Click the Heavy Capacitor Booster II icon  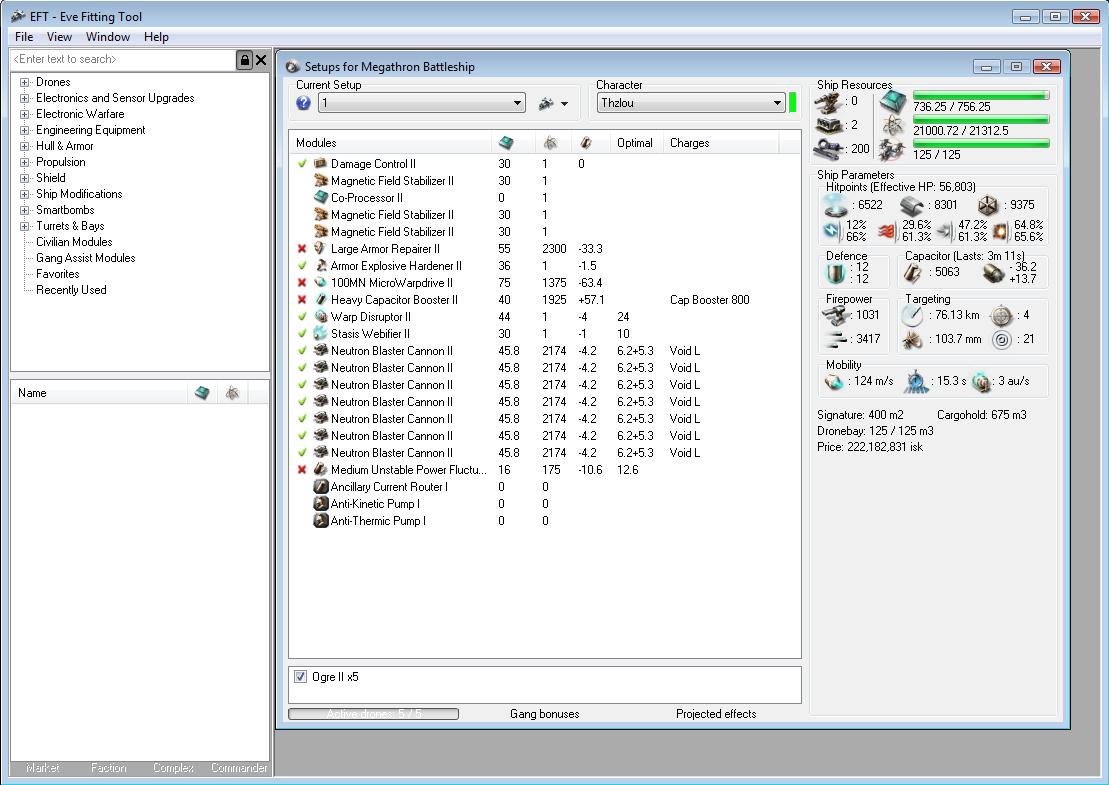point(320,299)
